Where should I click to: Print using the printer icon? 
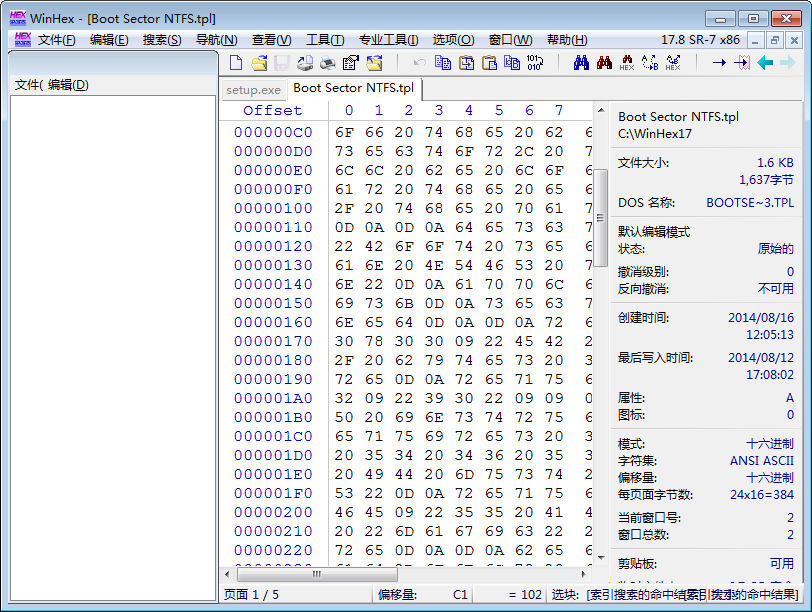[x=327, y=63]
